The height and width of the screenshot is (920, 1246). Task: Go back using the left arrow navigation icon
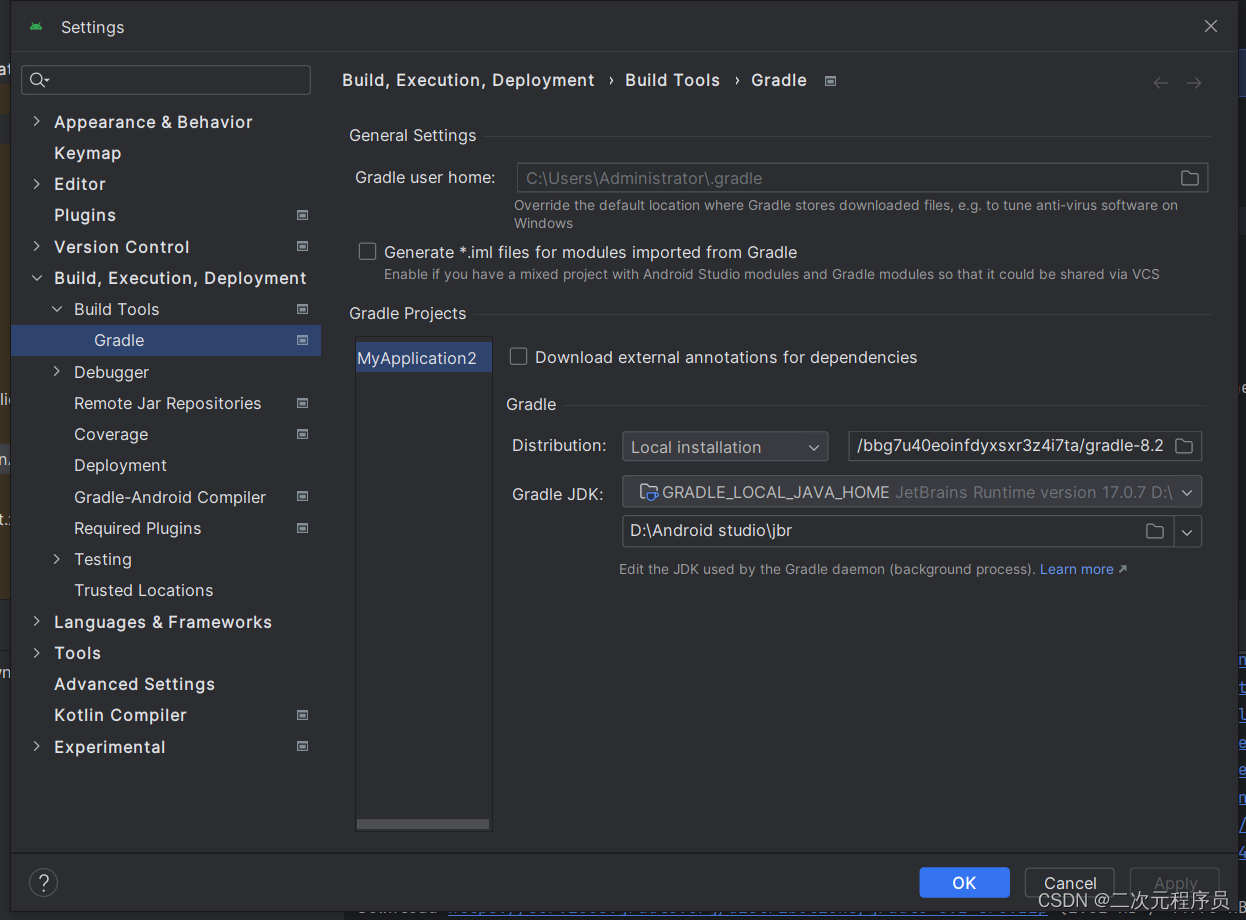click(x=1160, y=83)
